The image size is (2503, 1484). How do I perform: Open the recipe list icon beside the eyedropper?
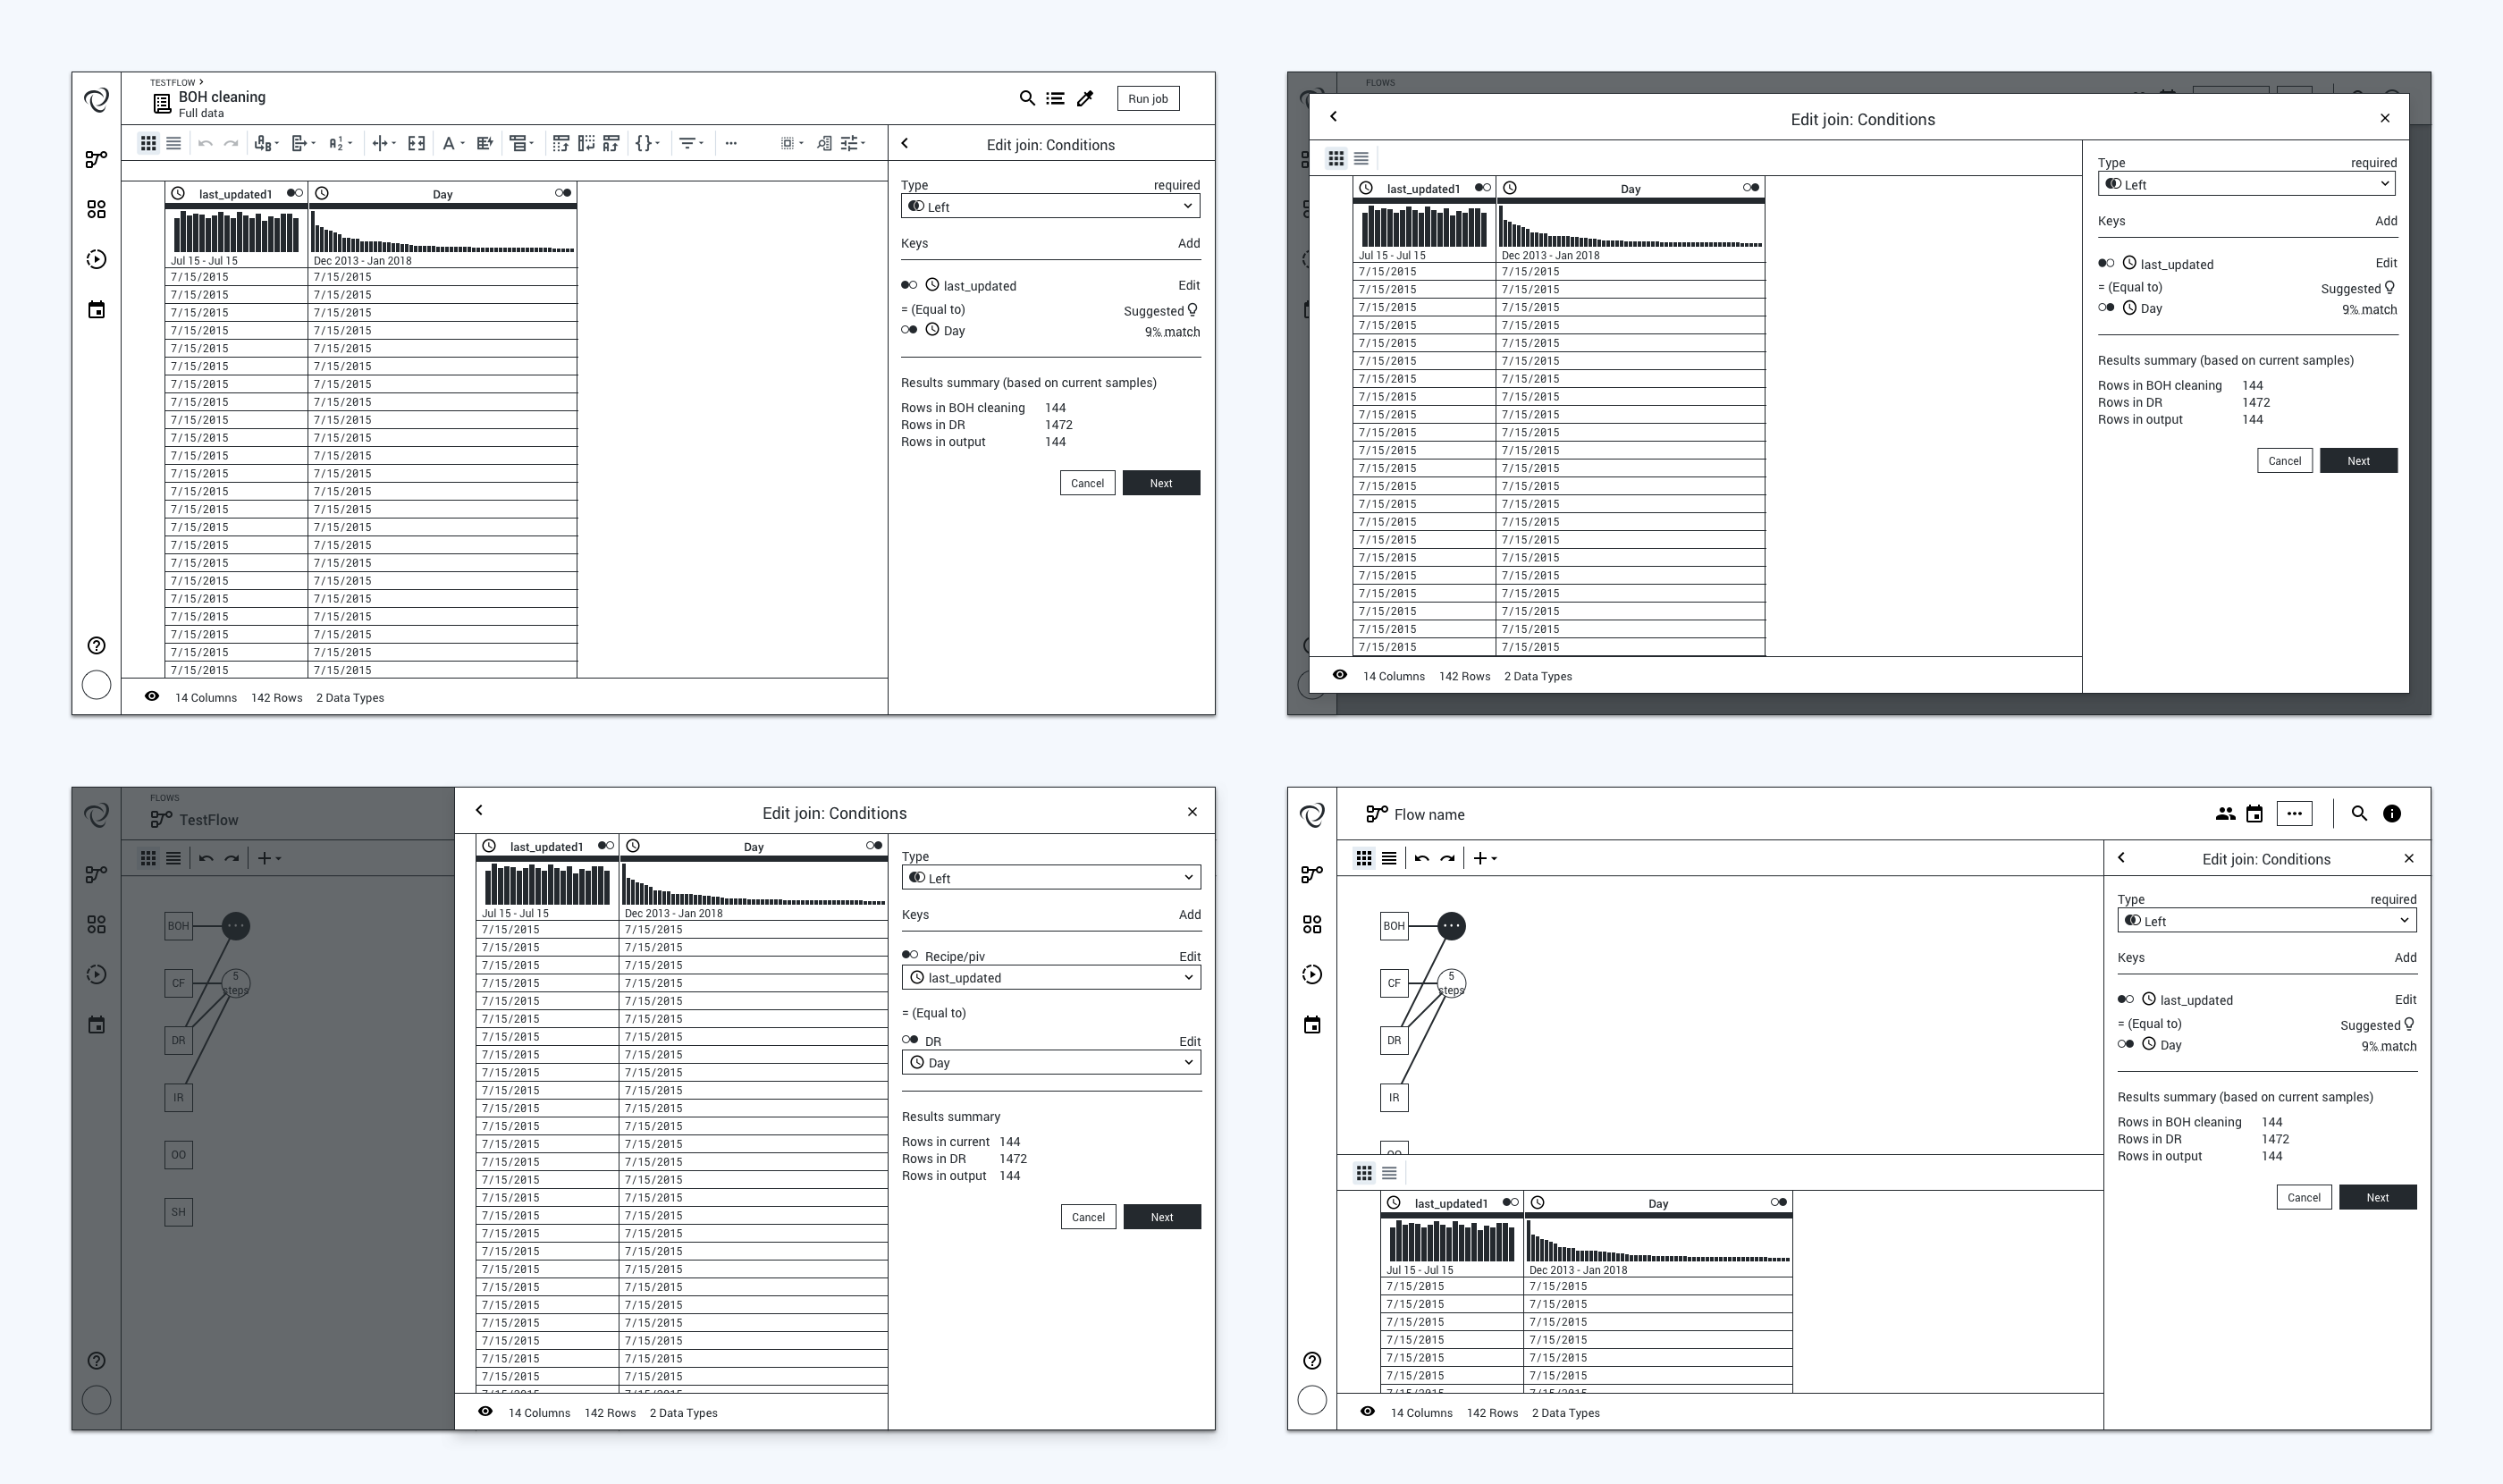(1055, 98)
